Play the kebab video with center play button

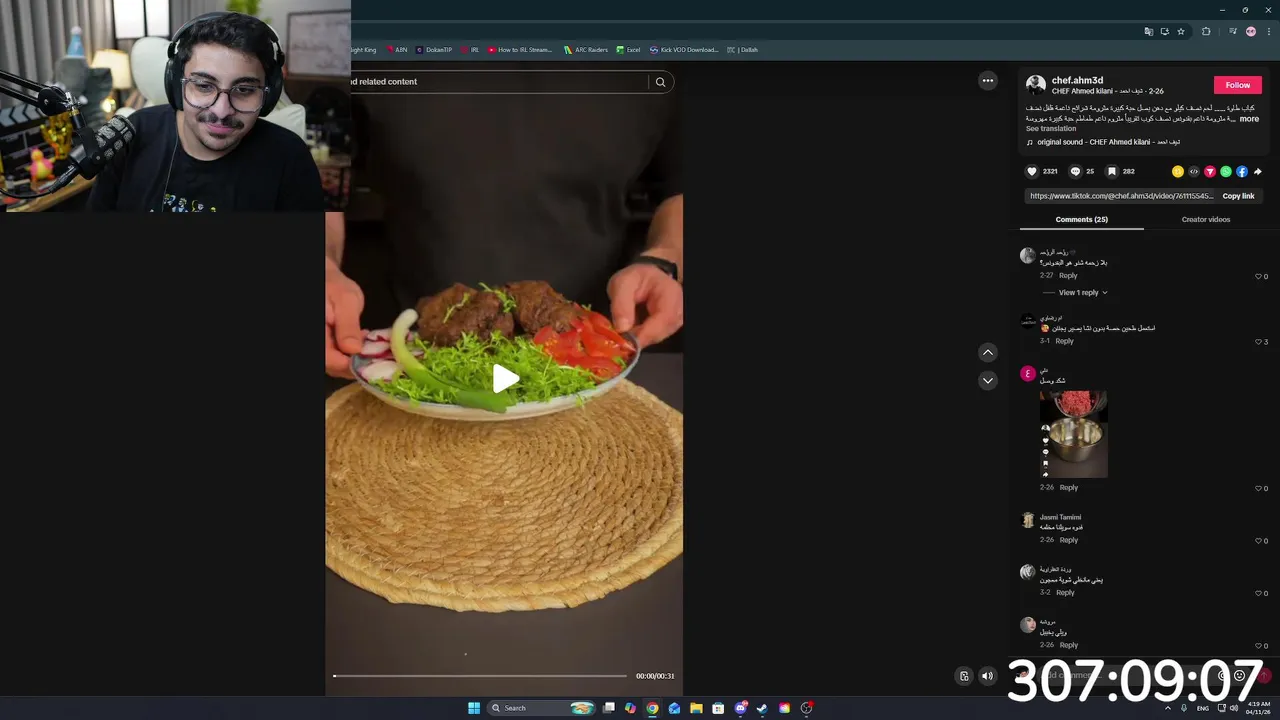point(505,378)
